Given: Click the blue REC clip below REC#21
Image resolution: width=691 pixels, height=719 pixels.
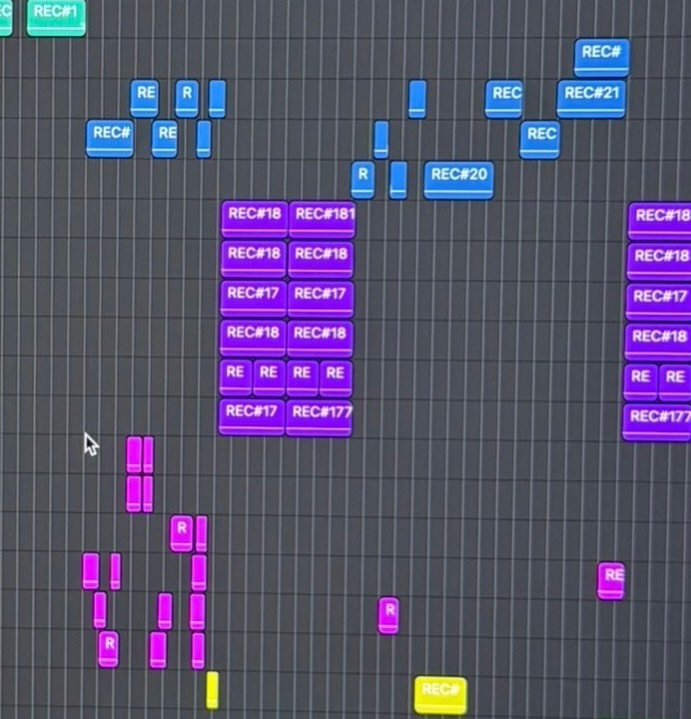Looking at the screenshot, I should (x=540, y=139).
